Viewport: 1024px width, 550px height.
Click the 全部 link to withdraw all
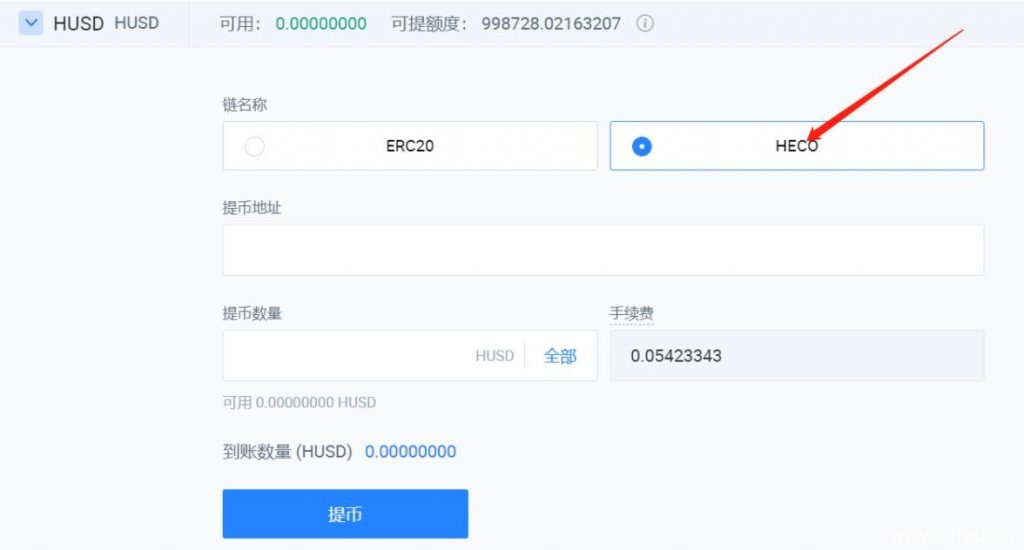tap(560, 356)
